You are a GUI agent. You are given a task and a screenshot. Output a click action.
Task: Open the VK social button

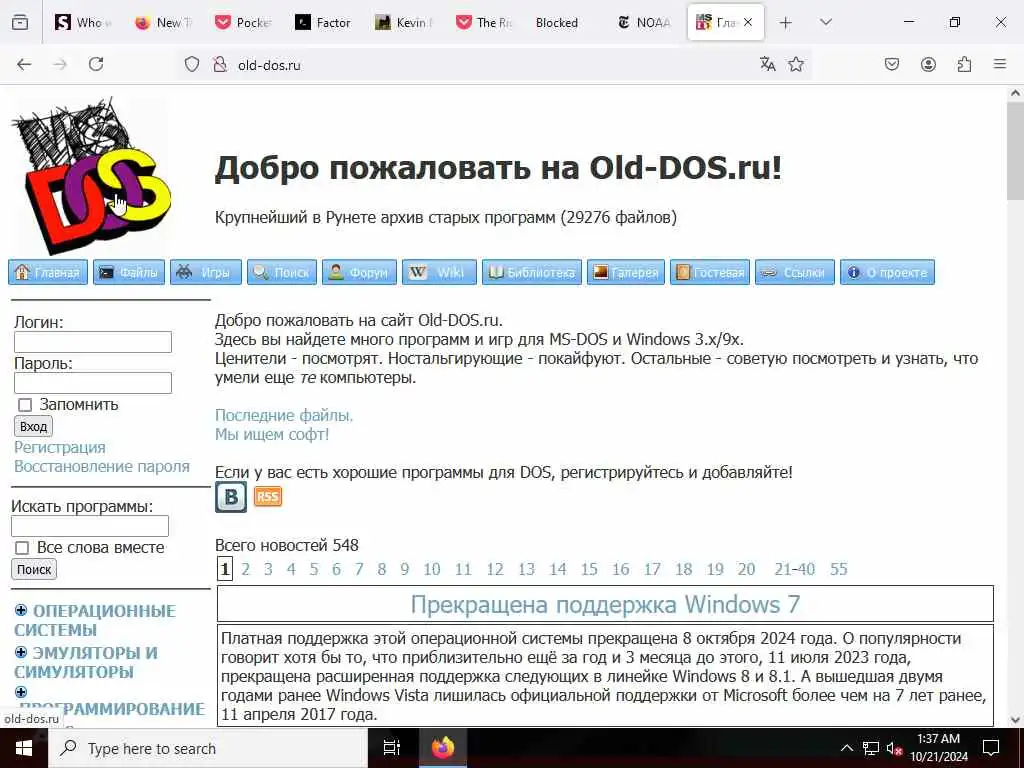[231, 497]
